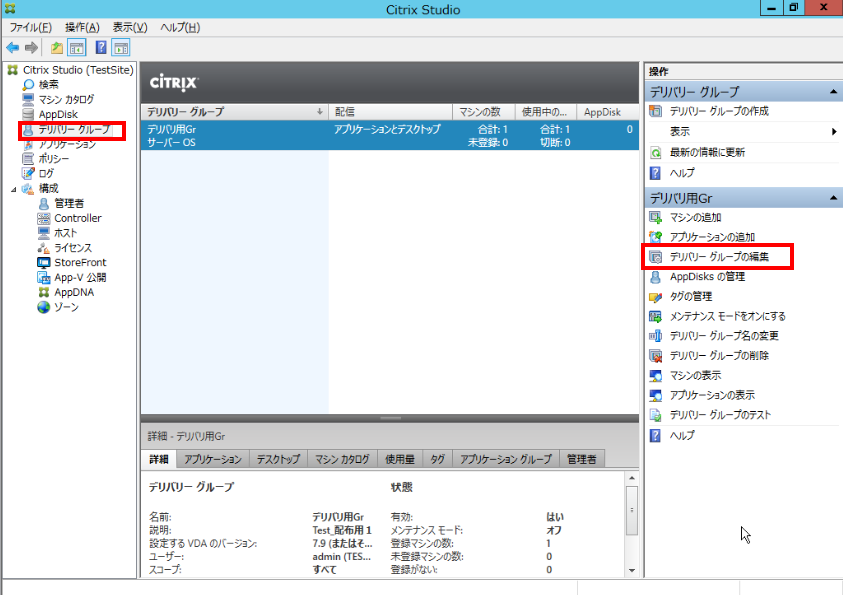Screen dimensions: 843x595
Task: Click マシンの表示 action
Action: point(695,376)
